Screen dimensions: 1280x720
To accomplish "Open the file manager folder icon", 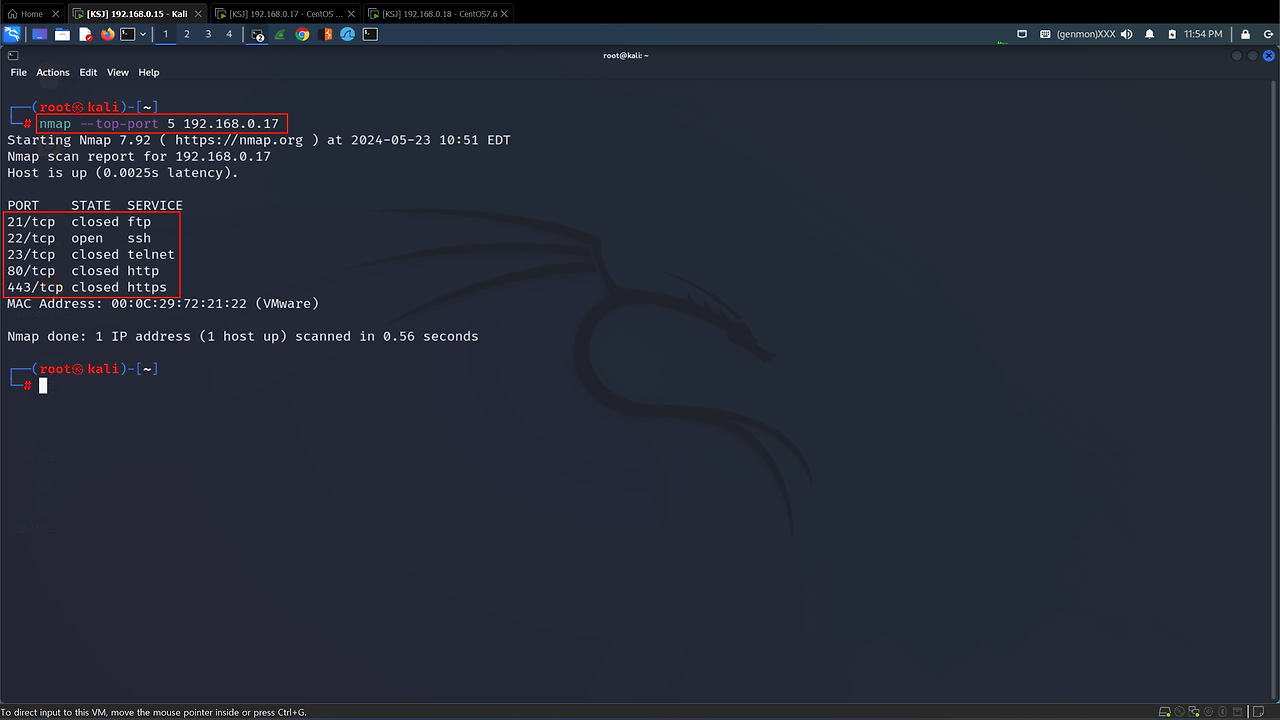I will coord(62,34).
